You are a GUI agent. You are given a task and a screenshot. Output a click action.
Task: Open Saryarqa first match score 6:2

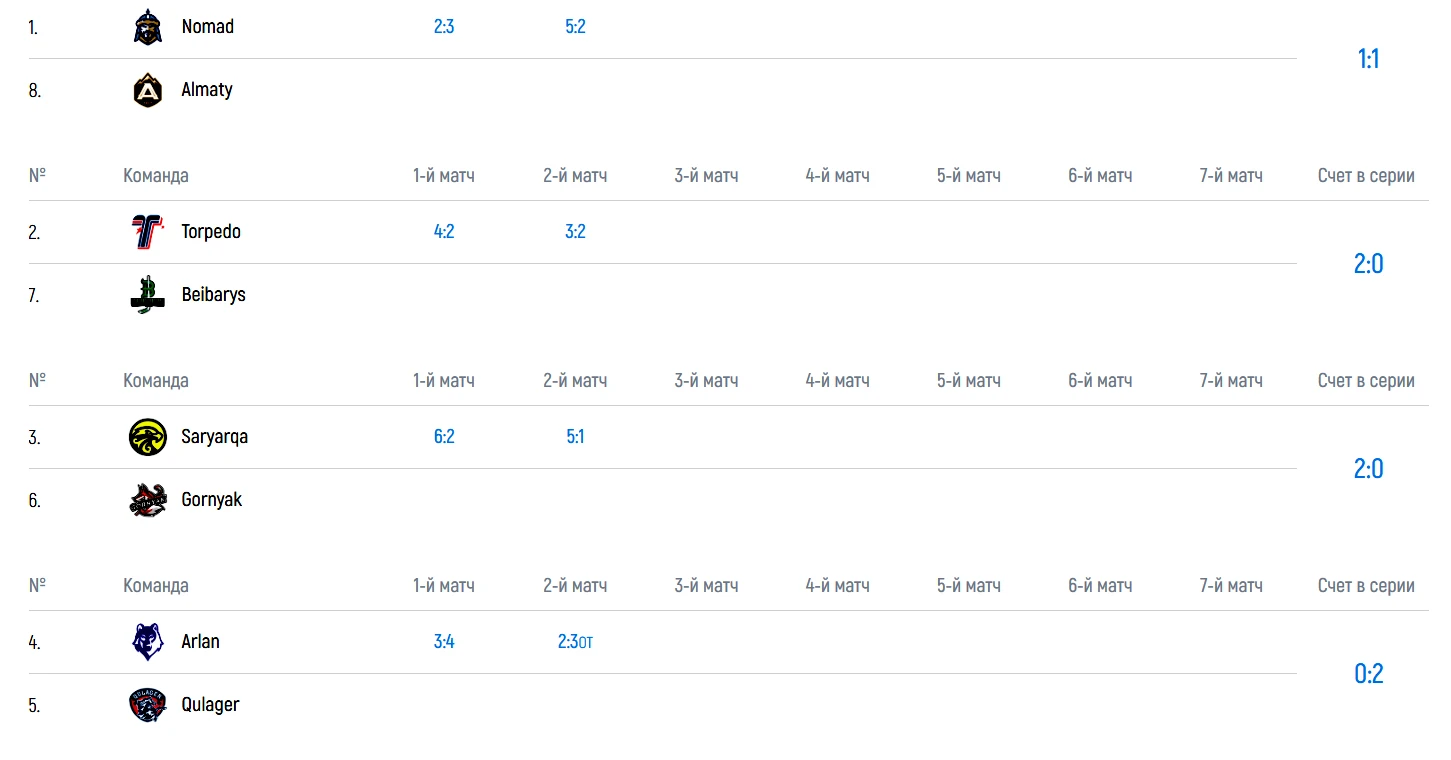pyautogui.click(x=444, y=437)
